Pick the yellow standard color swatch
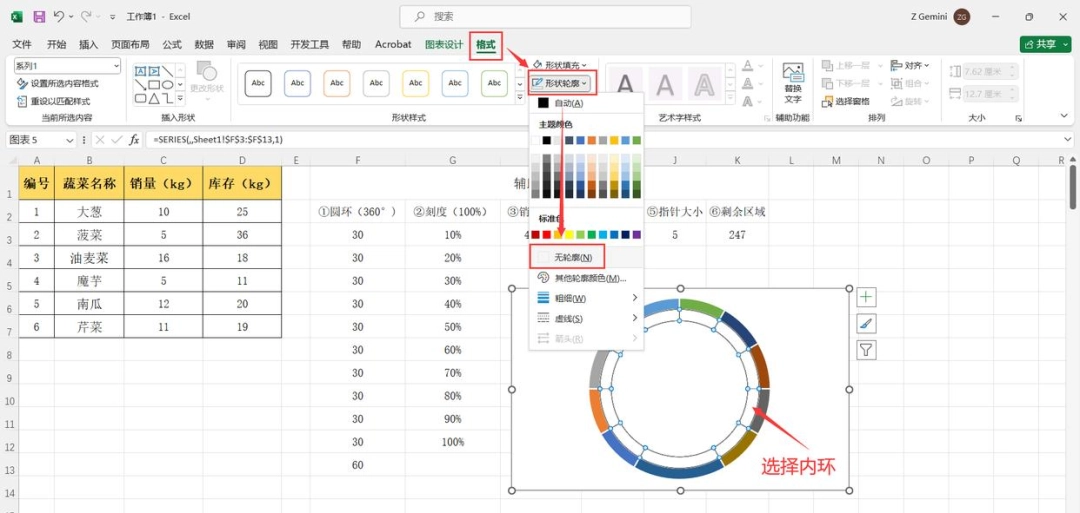Image resolution: width=1080 pixels, height=513 pixels. pyautogui.click(x=569, y=235)
